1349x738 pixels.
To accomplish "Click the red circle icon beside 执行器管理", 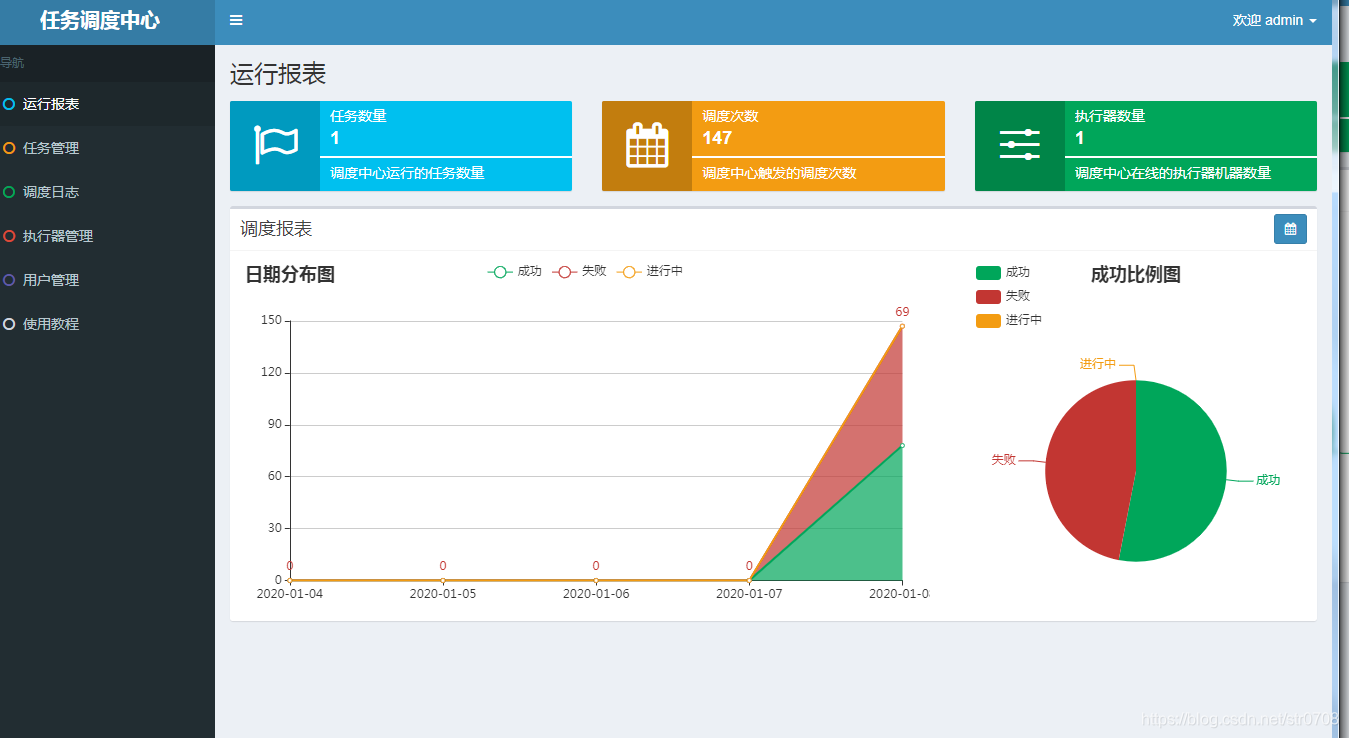I will [9, 236].
